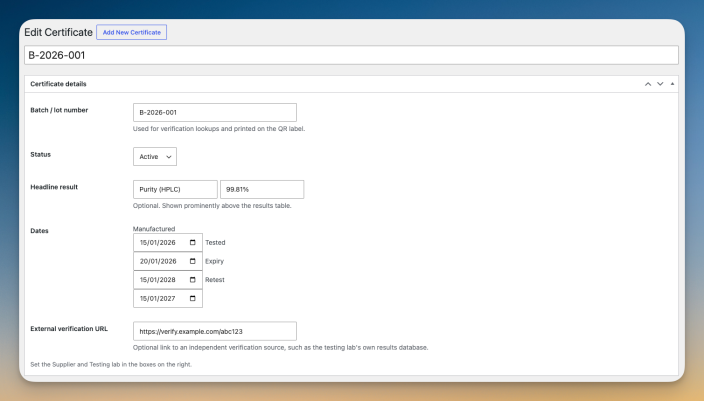This screenshot has height=401, width=704.
Task: Click the Edit Certificate page heading
Action: click(x=58, y=32)
